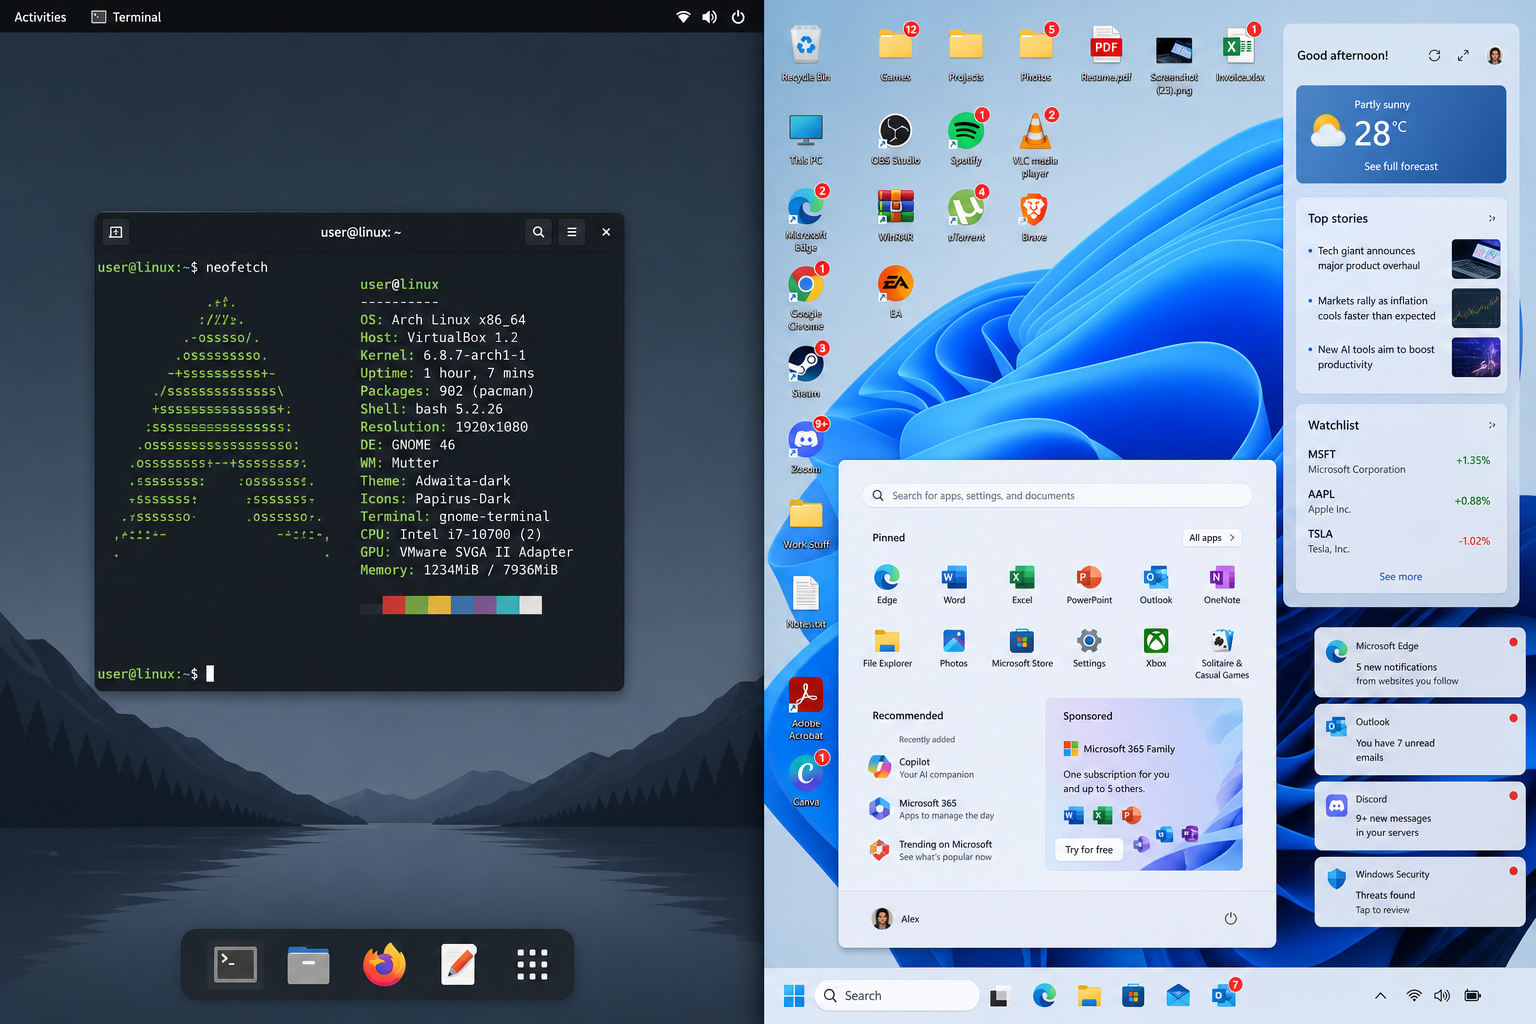Open Windows Start button on taskbar
Viewport: 1536px width, 1024px height.
pos(794,996)
